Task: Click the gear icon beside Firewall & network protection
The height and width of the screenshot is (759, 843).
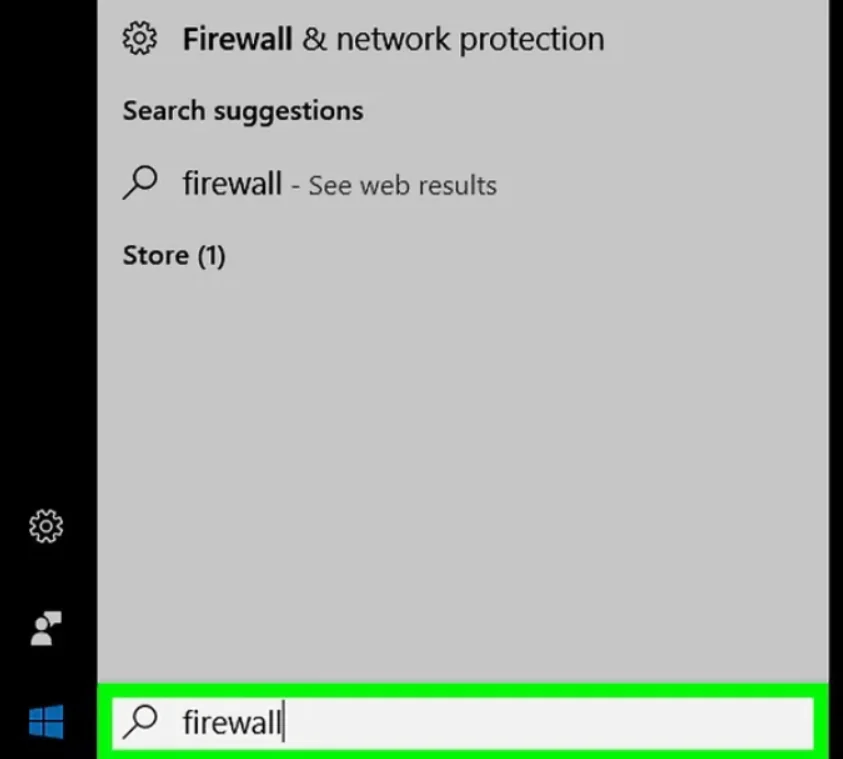Action: (x=140, y=38)
